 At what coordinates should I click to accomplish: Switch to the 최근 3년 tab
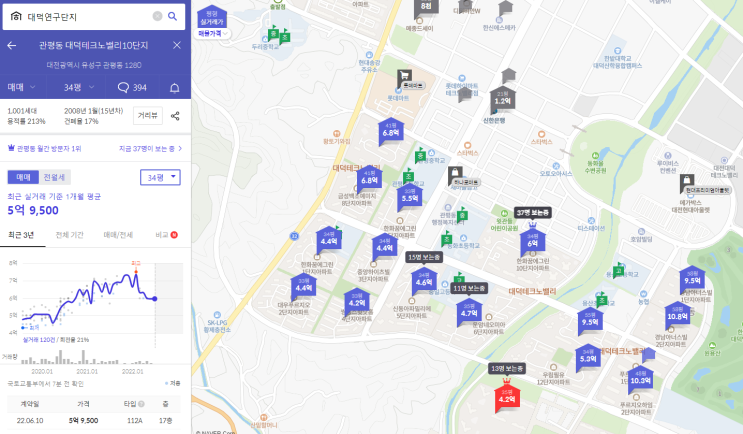(21, 235)
